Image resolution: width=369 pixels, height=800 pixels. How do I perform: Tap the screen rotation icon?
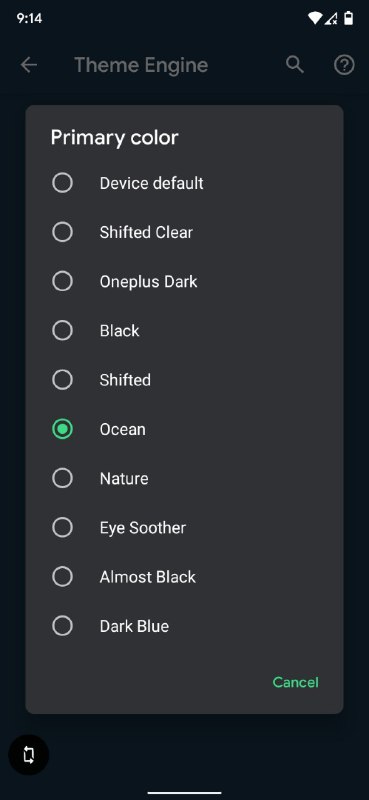(29, 755)
